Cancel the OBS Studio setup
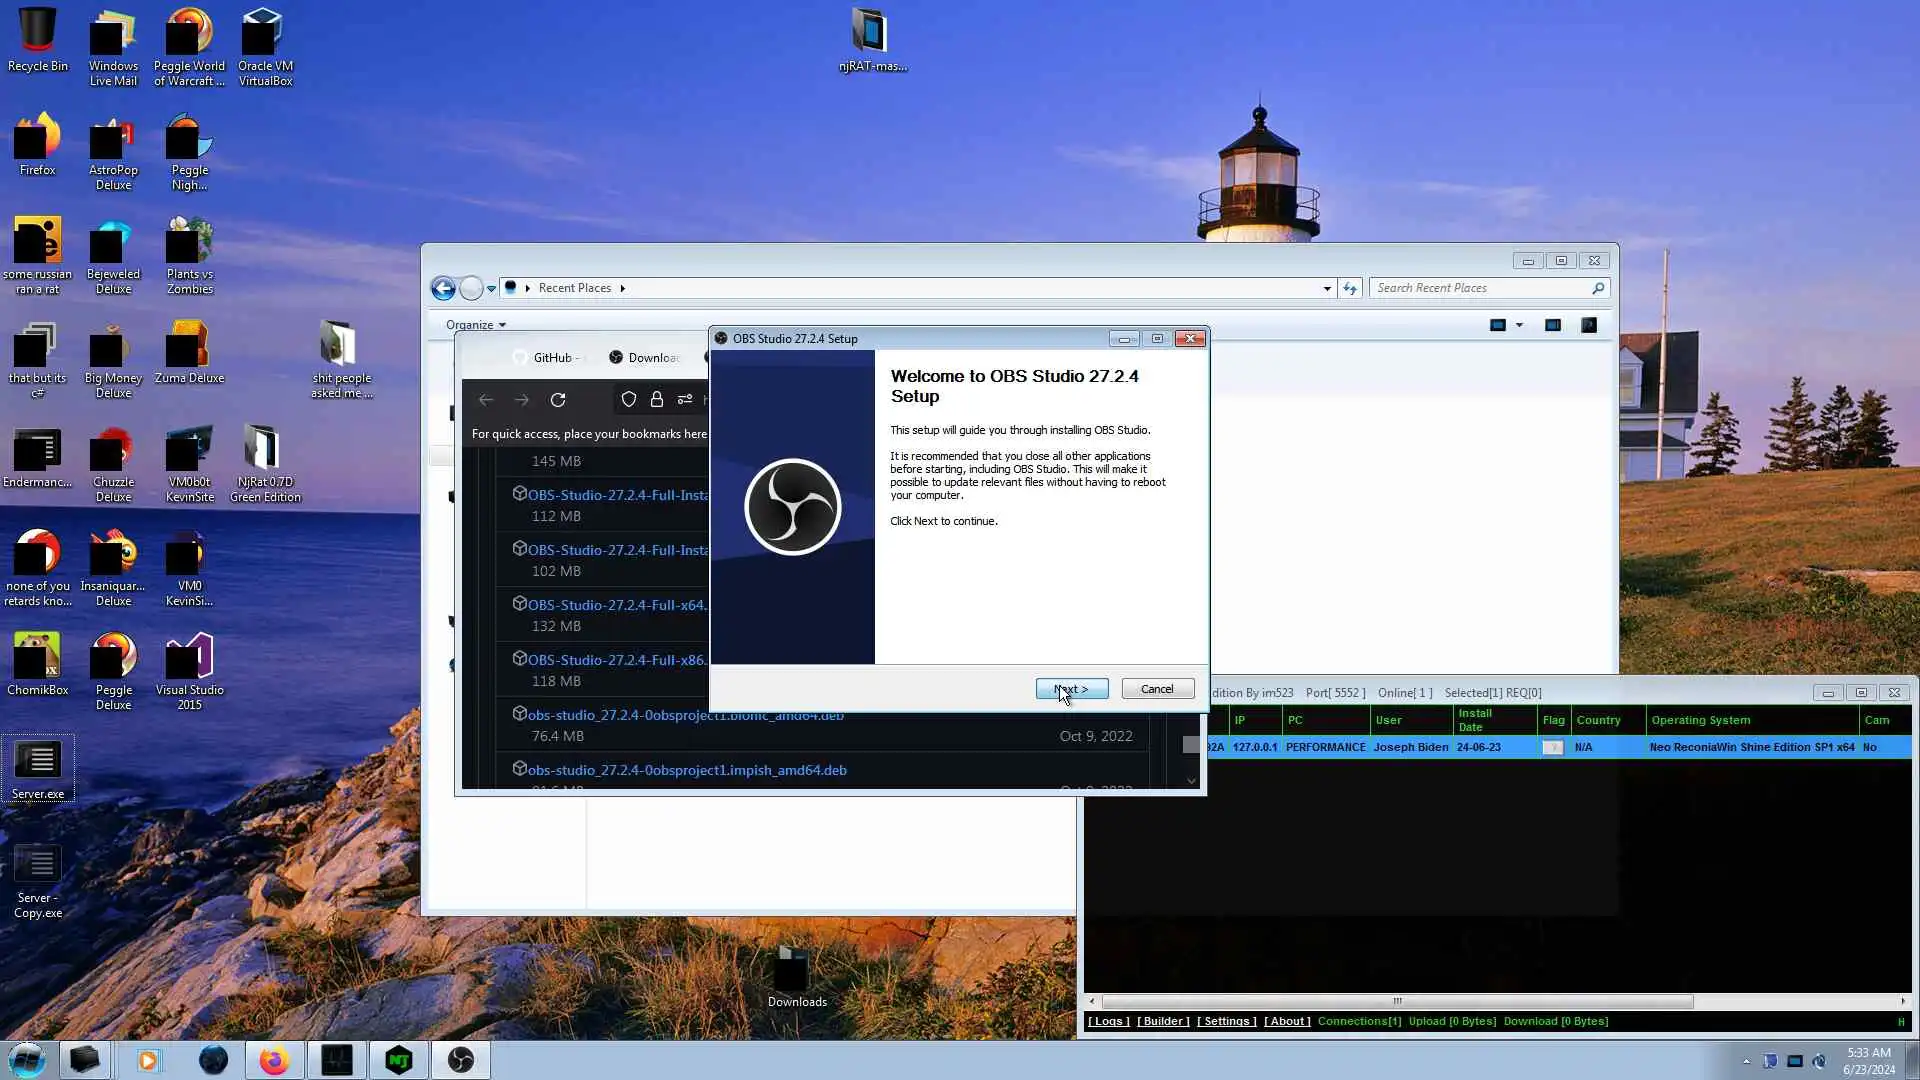The height and width of the screenshot is (1080, 1920). click(1157, 689)
